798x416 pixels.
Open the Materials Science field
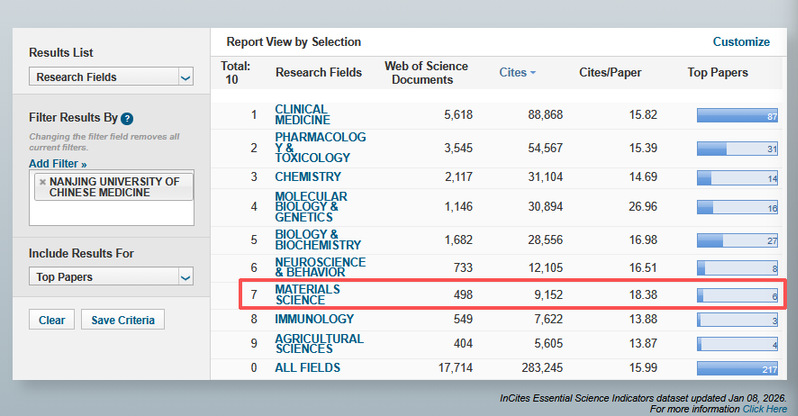[x=308, y=294]
